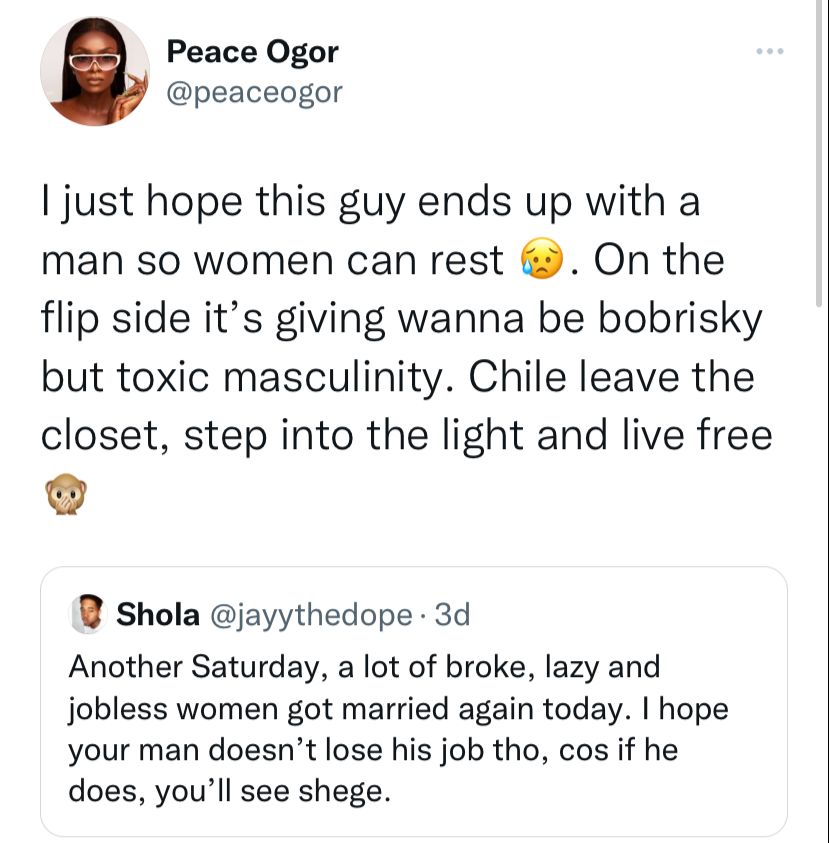Click the Shola name in quoted tweet
Viewport: 829px width, 843px height.
[x=158, y=615]
